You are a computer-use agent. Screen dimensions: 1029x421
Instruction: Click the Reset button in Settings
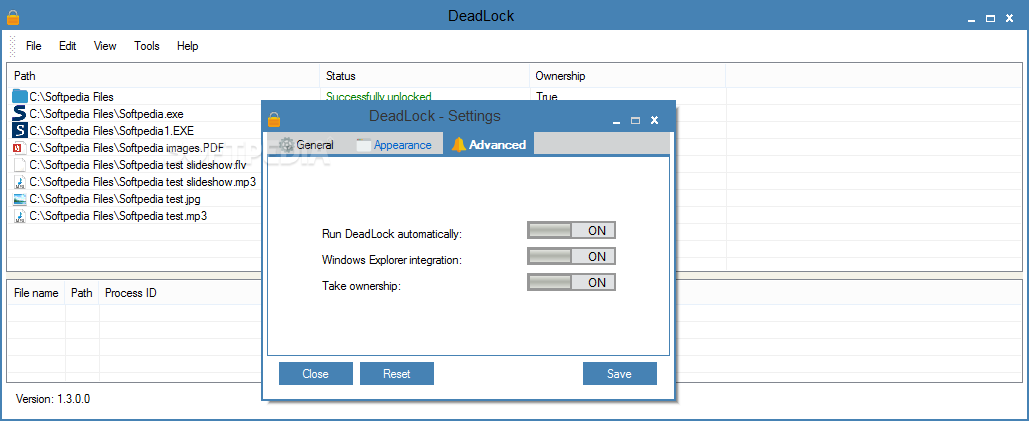(x=397, y=374)
